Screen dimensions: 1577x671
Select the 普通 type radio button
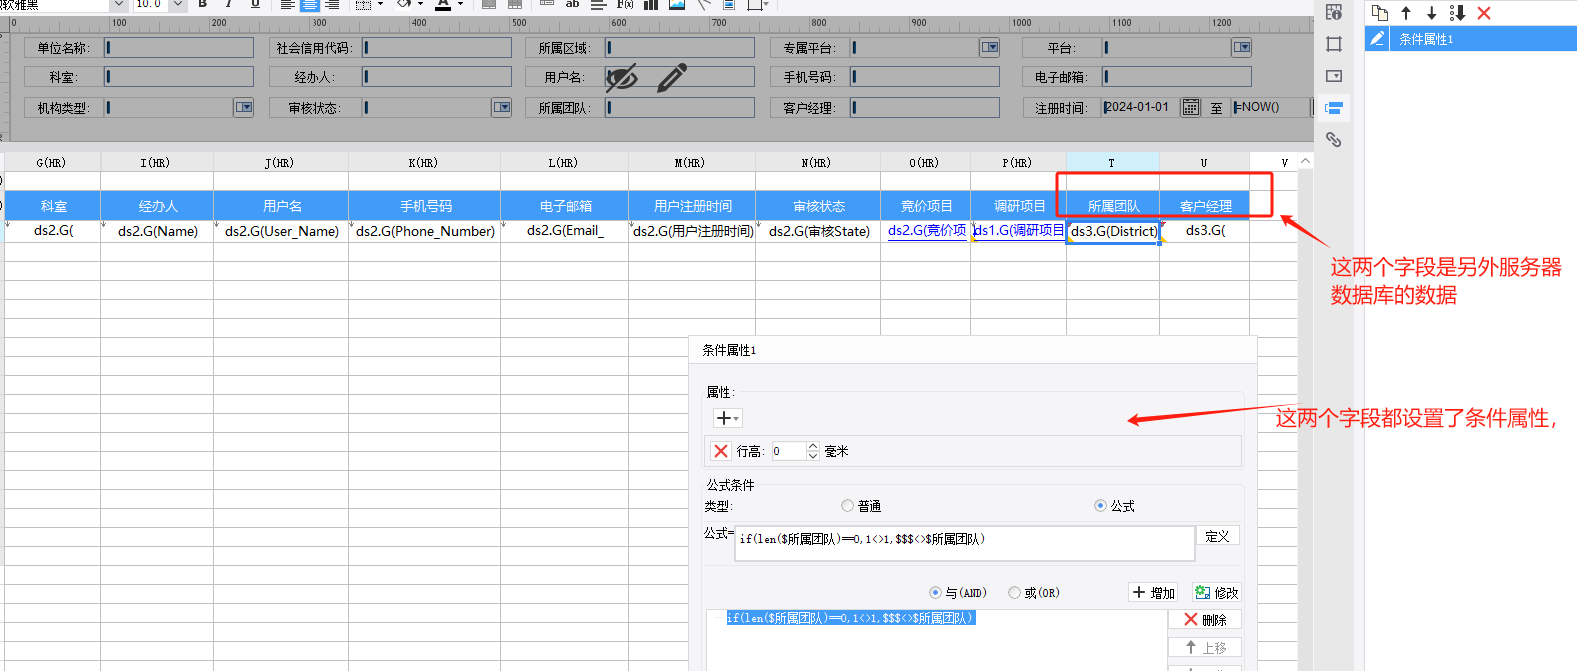point(848,506)
